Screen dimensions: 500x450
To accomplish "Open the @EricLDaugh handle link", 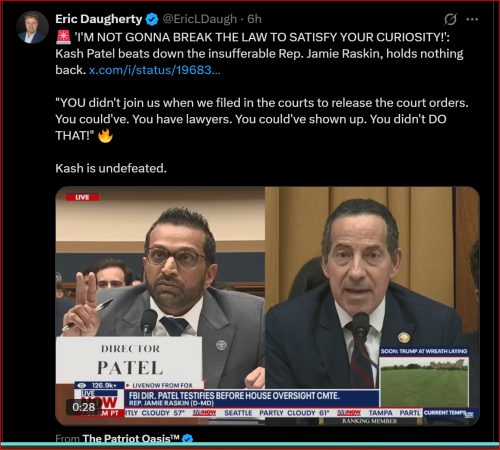I will click(200, 19).
